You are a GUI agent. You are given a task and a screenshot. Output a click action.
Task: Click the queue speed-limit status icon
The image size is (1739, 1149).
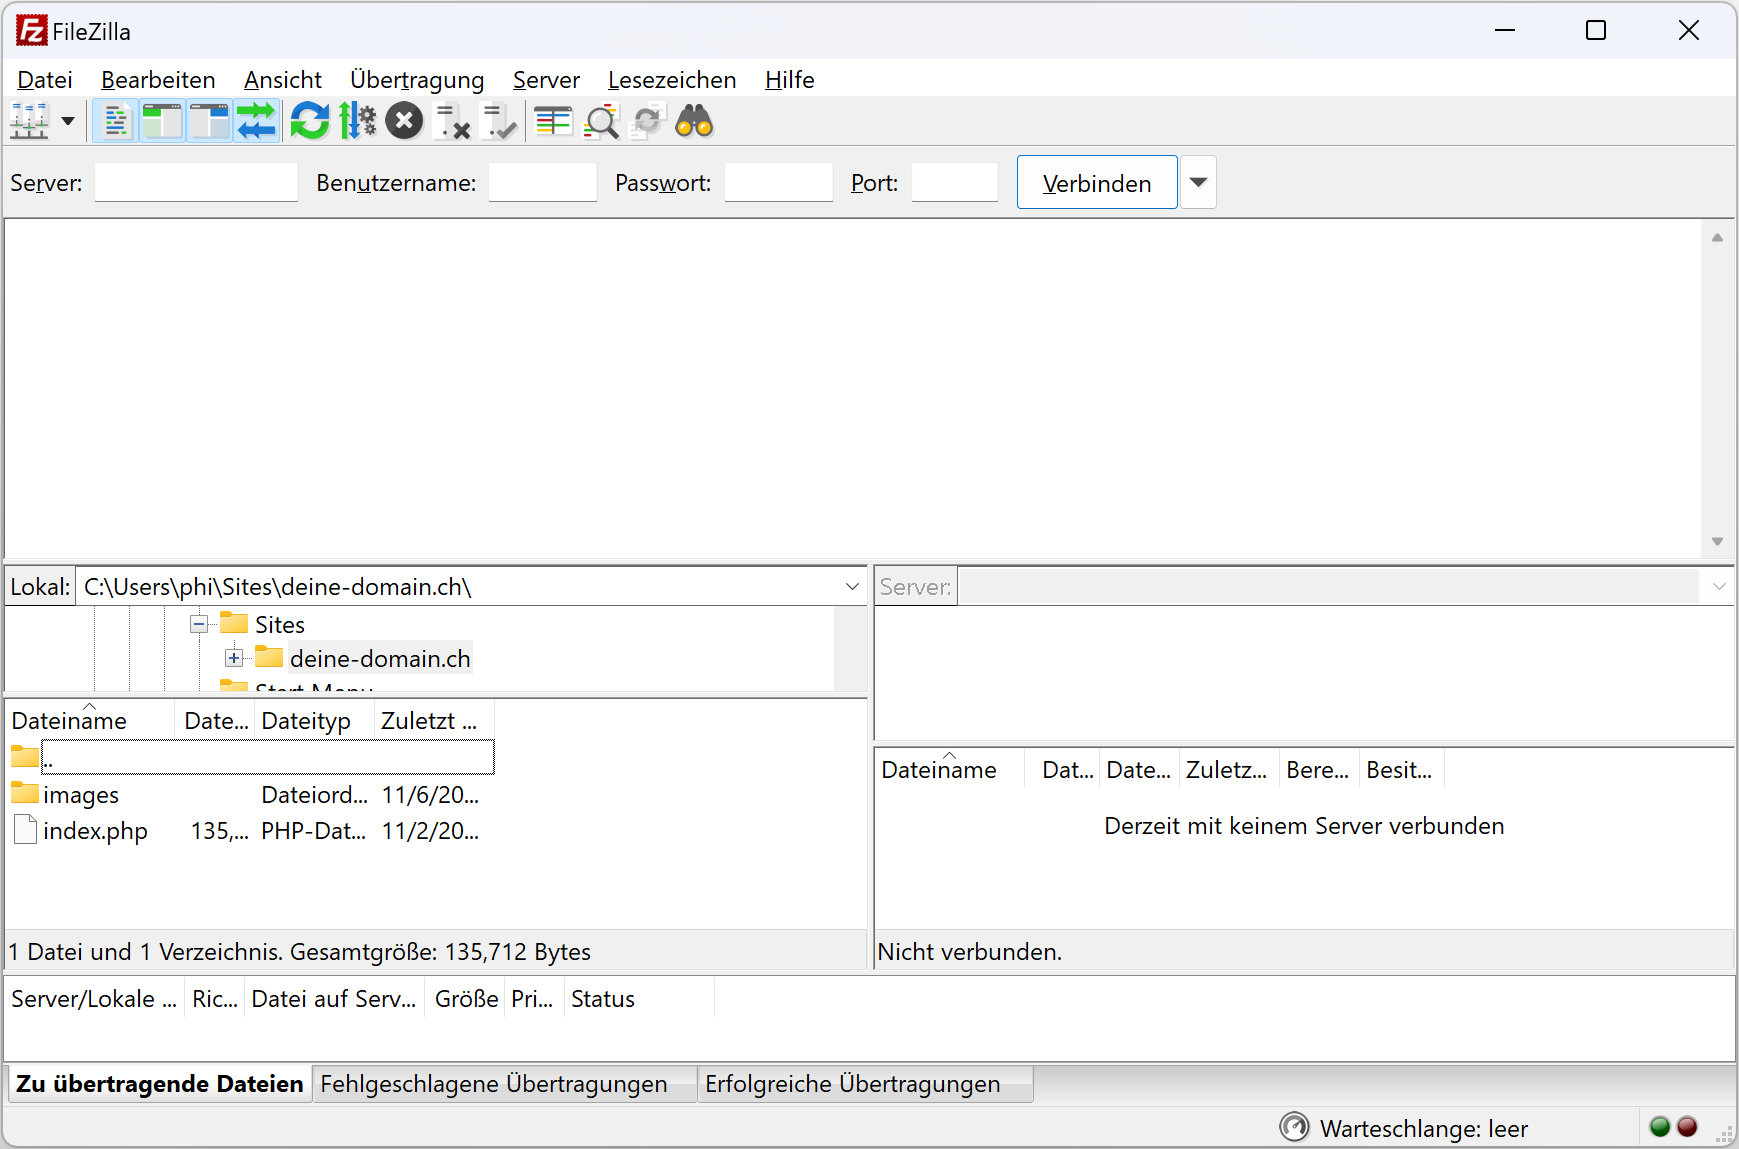pyautogui.click(x=1295, y=1127)
